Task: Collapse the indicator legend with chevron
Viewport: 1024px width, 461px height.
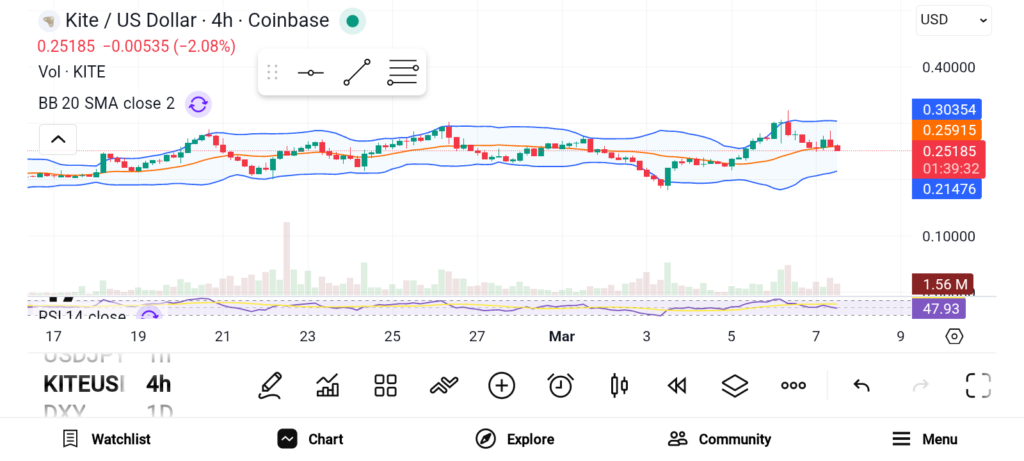Action: click(58, 139)
